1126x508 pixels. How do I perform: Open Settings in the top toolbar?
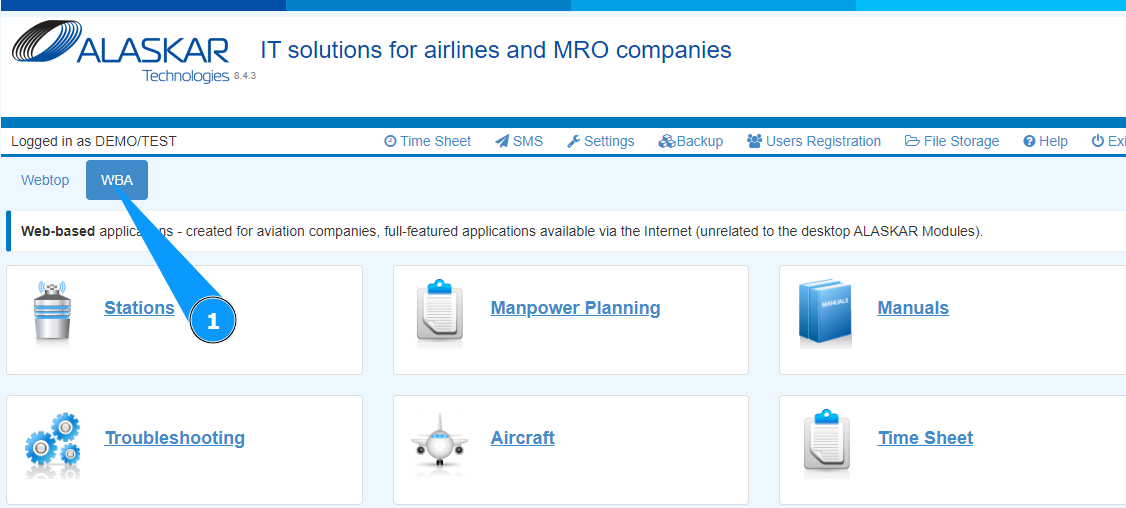click(x=600, y=141)
